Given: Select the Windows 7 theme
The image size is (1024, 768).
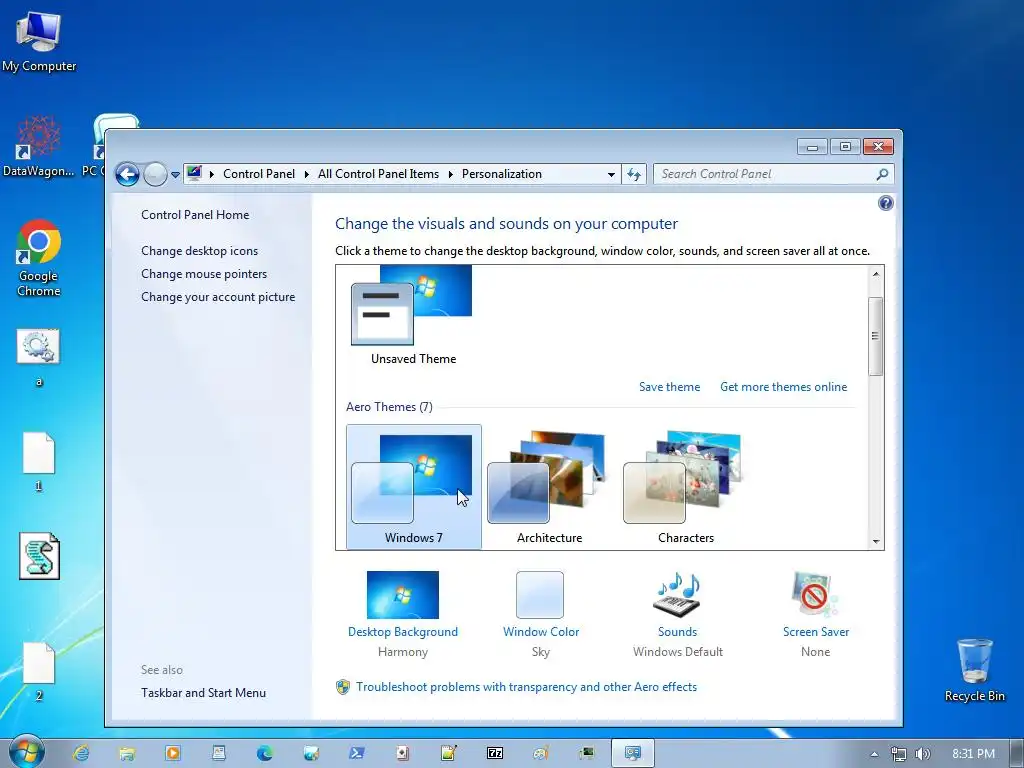Looking at the screenshot, I should coord(413,487).
